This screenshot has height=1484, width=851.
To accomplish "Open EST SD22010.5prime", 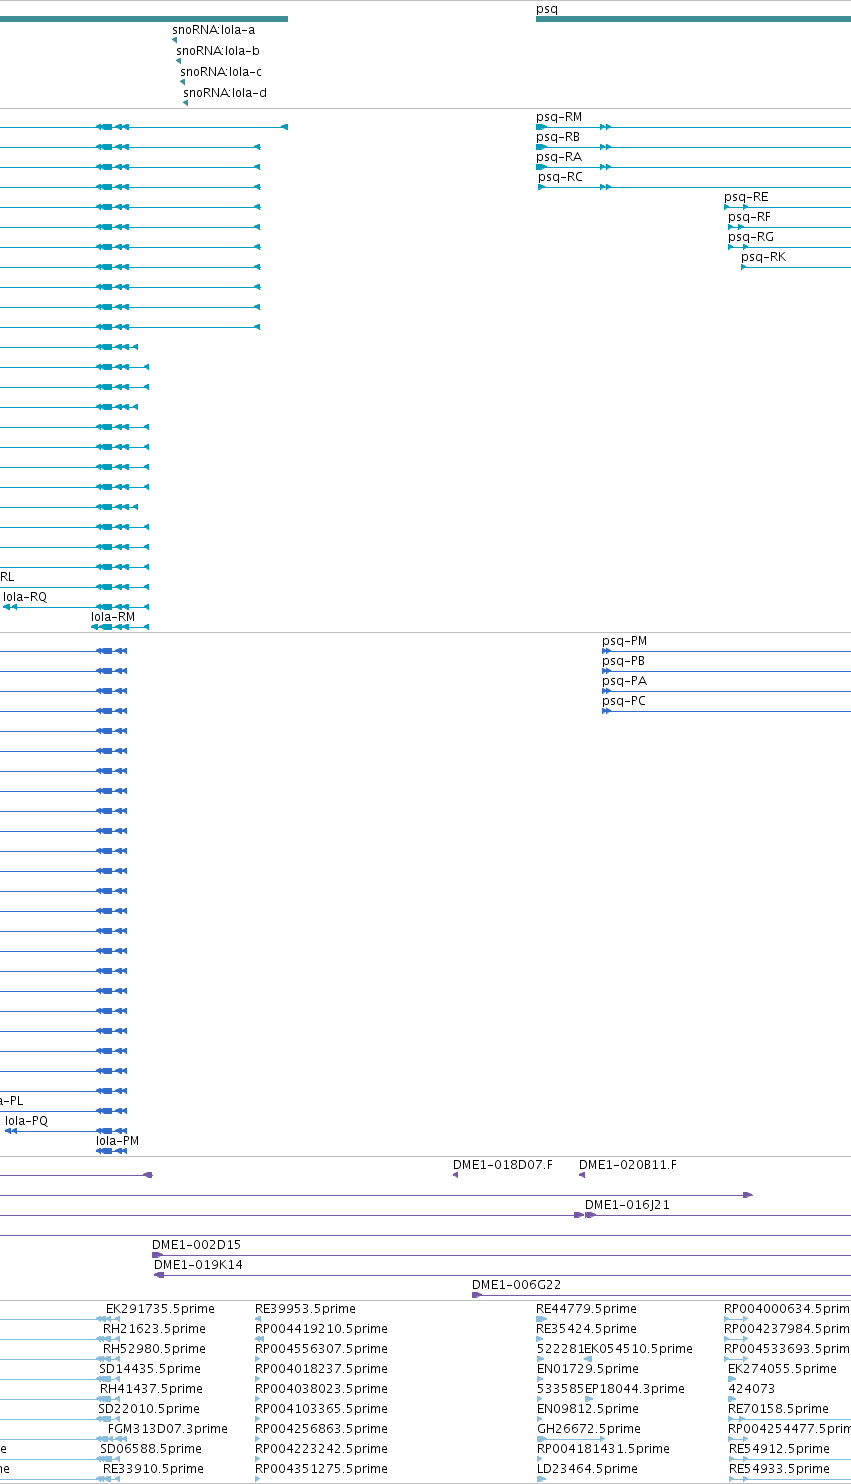I will pyautogui.click(x=148, y=1409).
